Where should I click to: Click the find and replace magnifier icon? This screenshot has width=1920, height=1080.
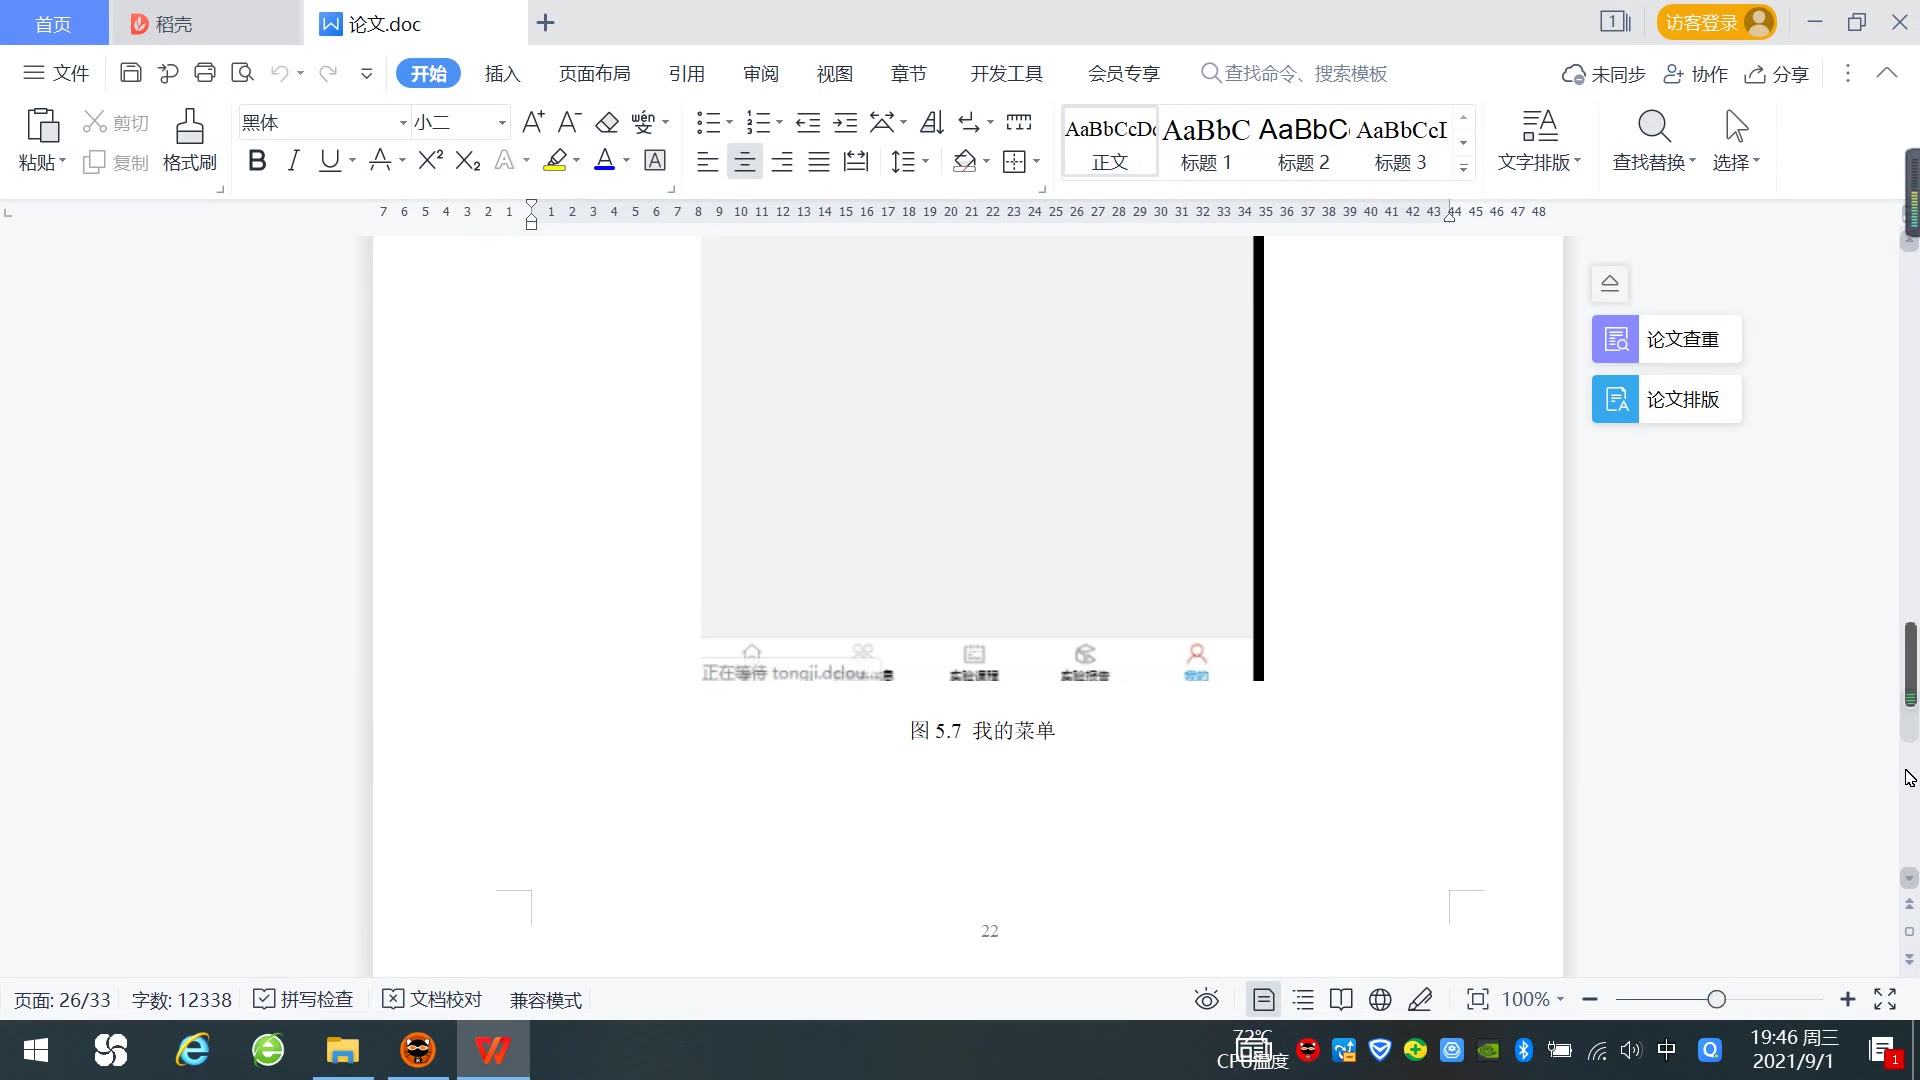(1653, 128)
